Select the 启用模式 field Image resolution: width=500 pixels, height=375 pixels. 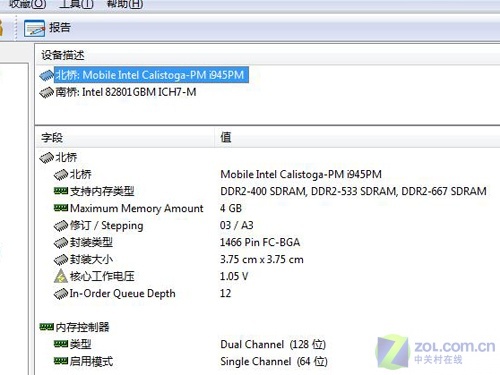coord(91,361)
